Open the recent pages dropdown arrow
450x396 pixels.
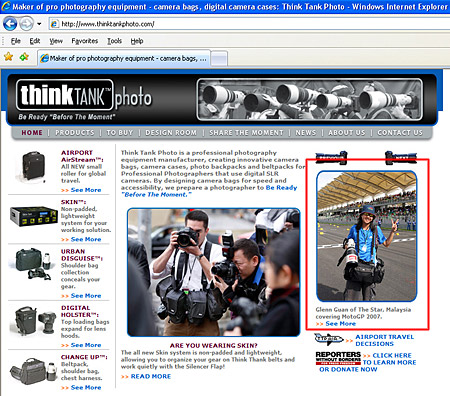(39, 24)
